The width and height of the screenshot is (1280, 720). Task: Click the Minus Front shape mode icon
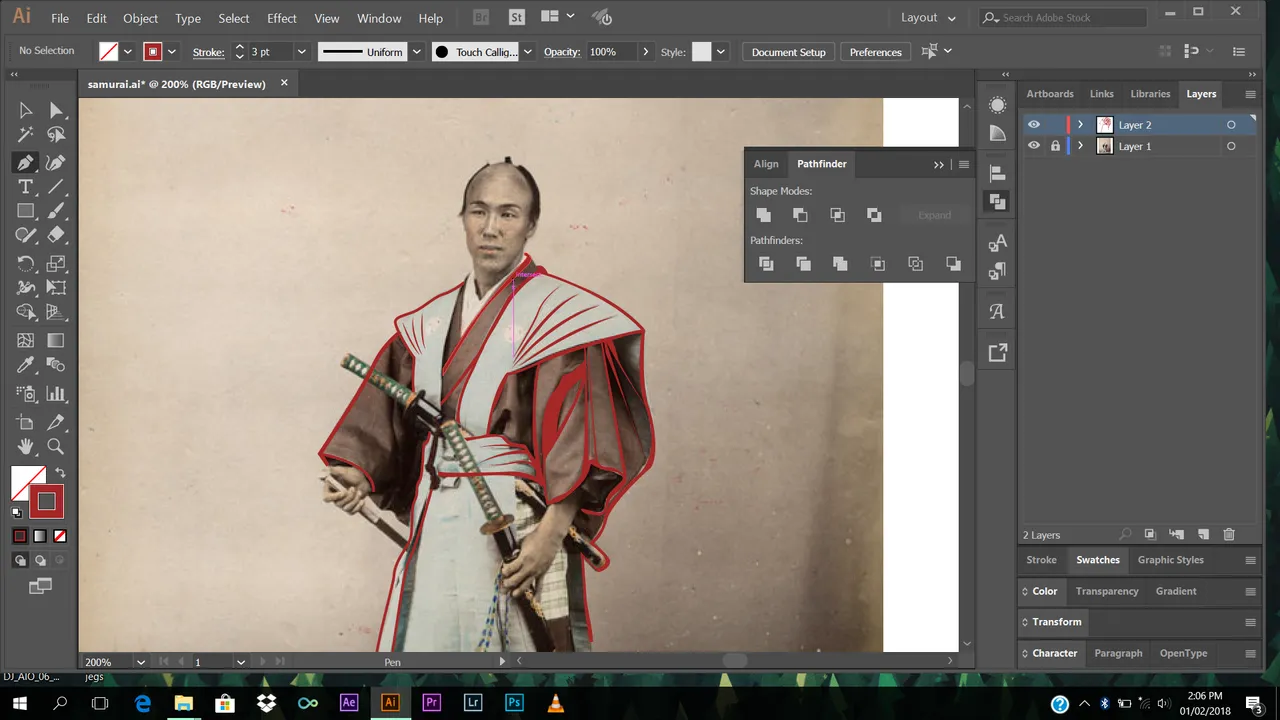click(x=800, y=215)
